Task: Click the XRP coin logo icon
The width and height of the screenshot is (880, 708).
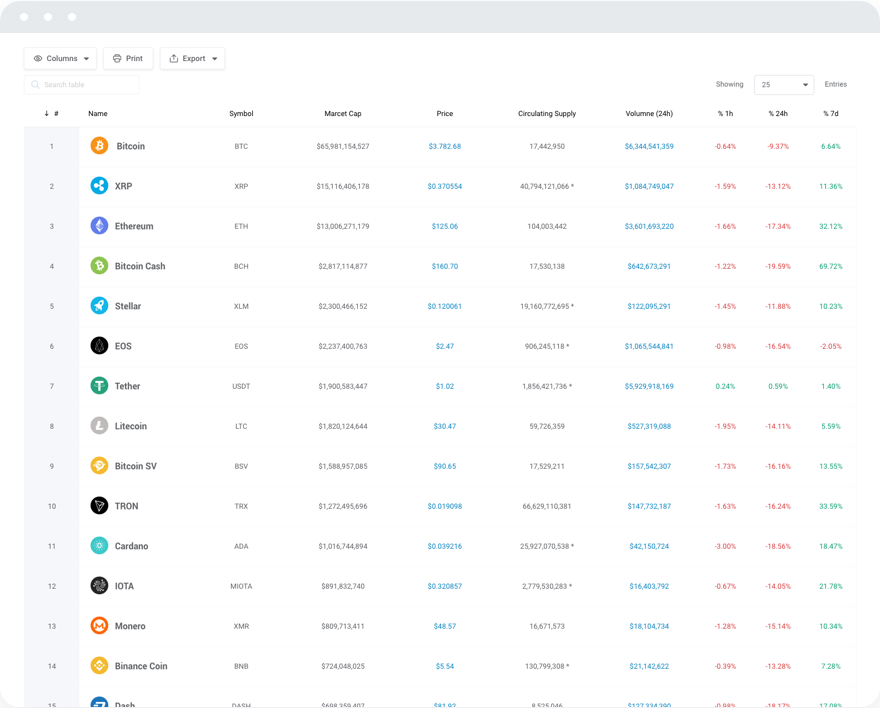Action: point(99,186)
